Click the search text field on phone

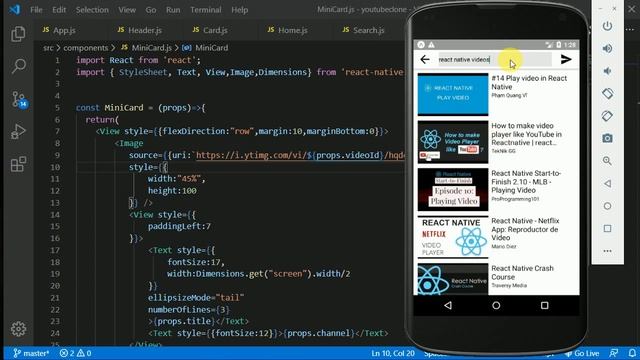(x=495, y=60)
